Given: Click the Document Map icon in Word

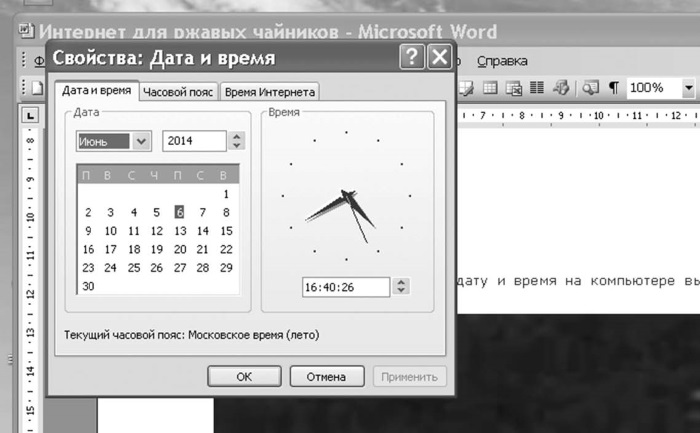Looking at the screenshot, I should 590,88.
